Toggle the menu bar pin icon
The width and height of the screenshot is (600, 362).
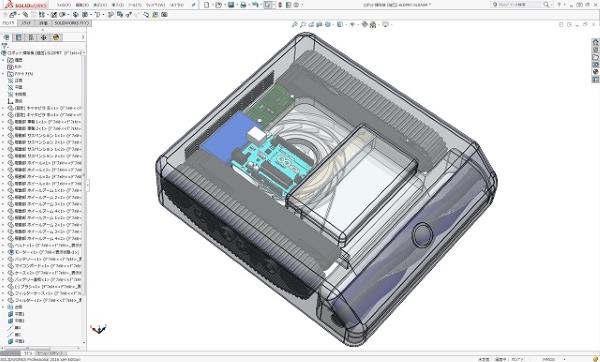tap(194, 5)
